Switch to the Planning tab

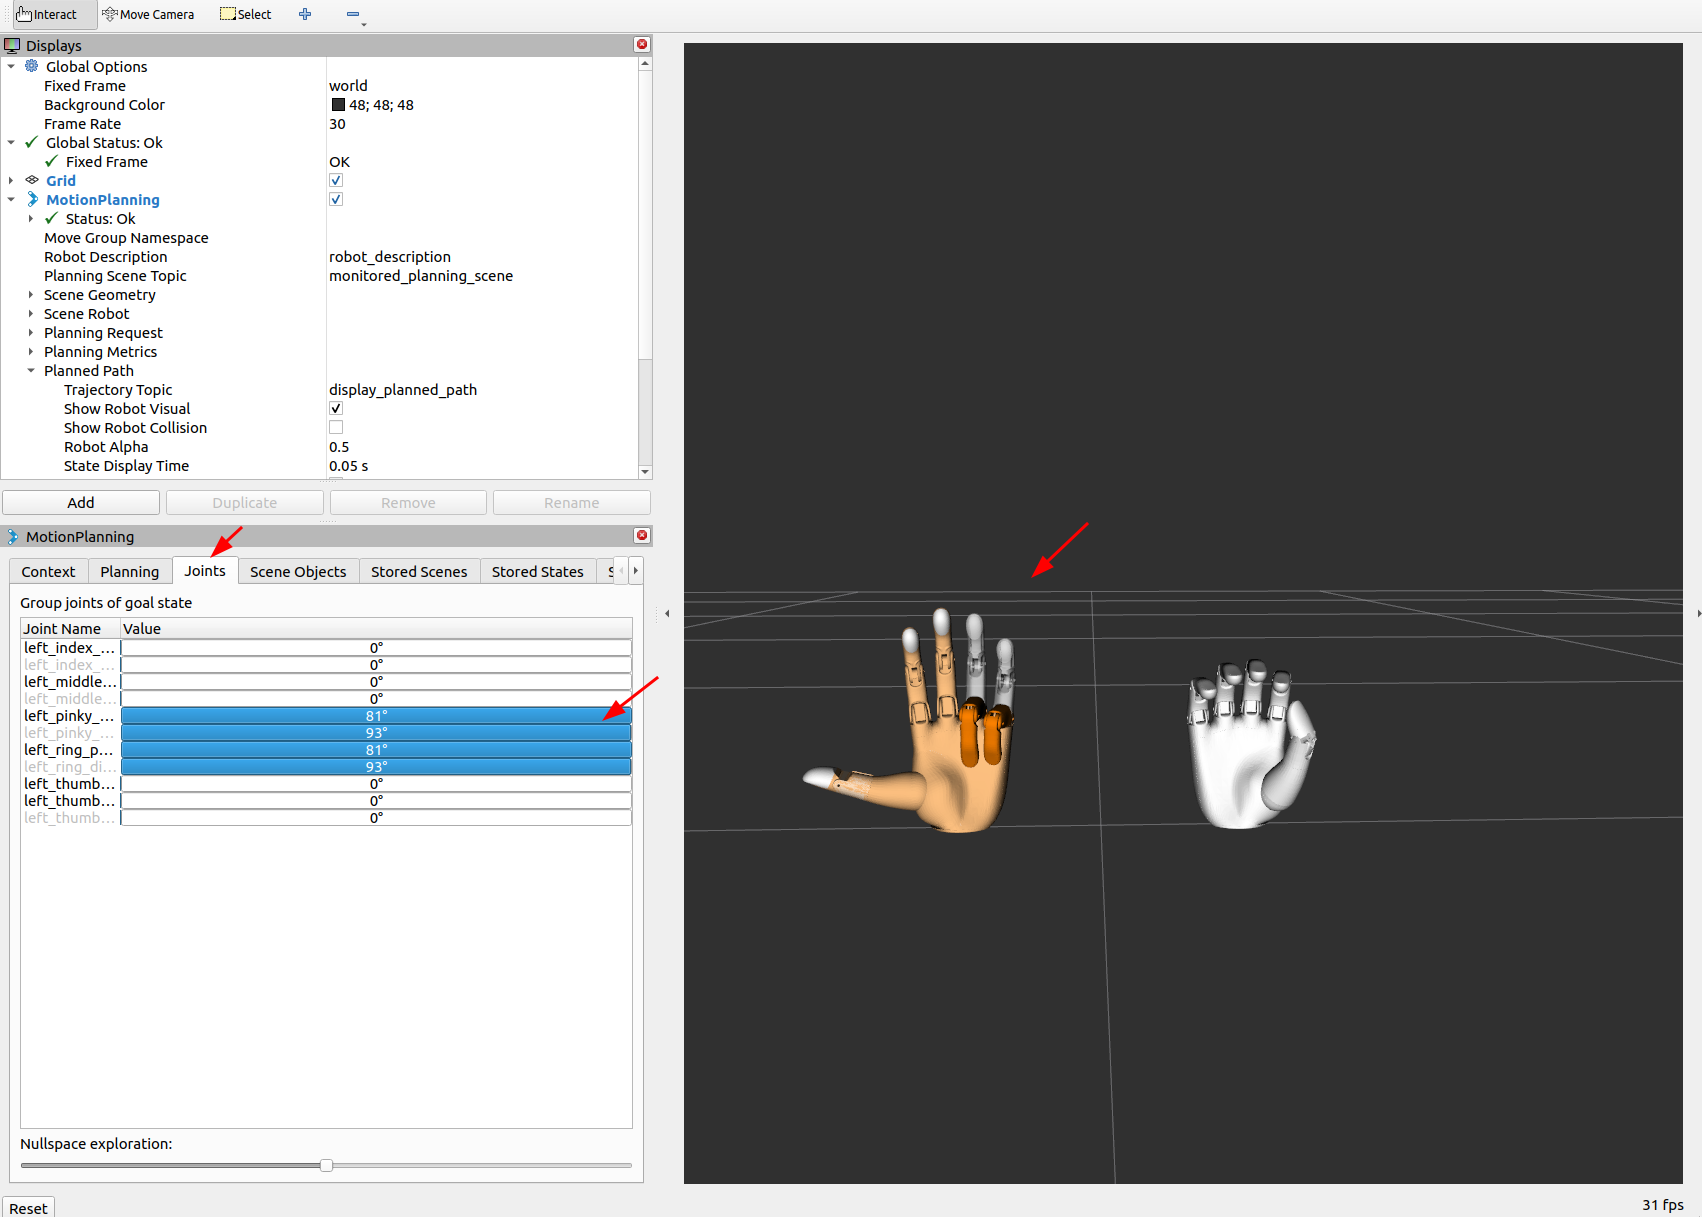tap(129, 572)
